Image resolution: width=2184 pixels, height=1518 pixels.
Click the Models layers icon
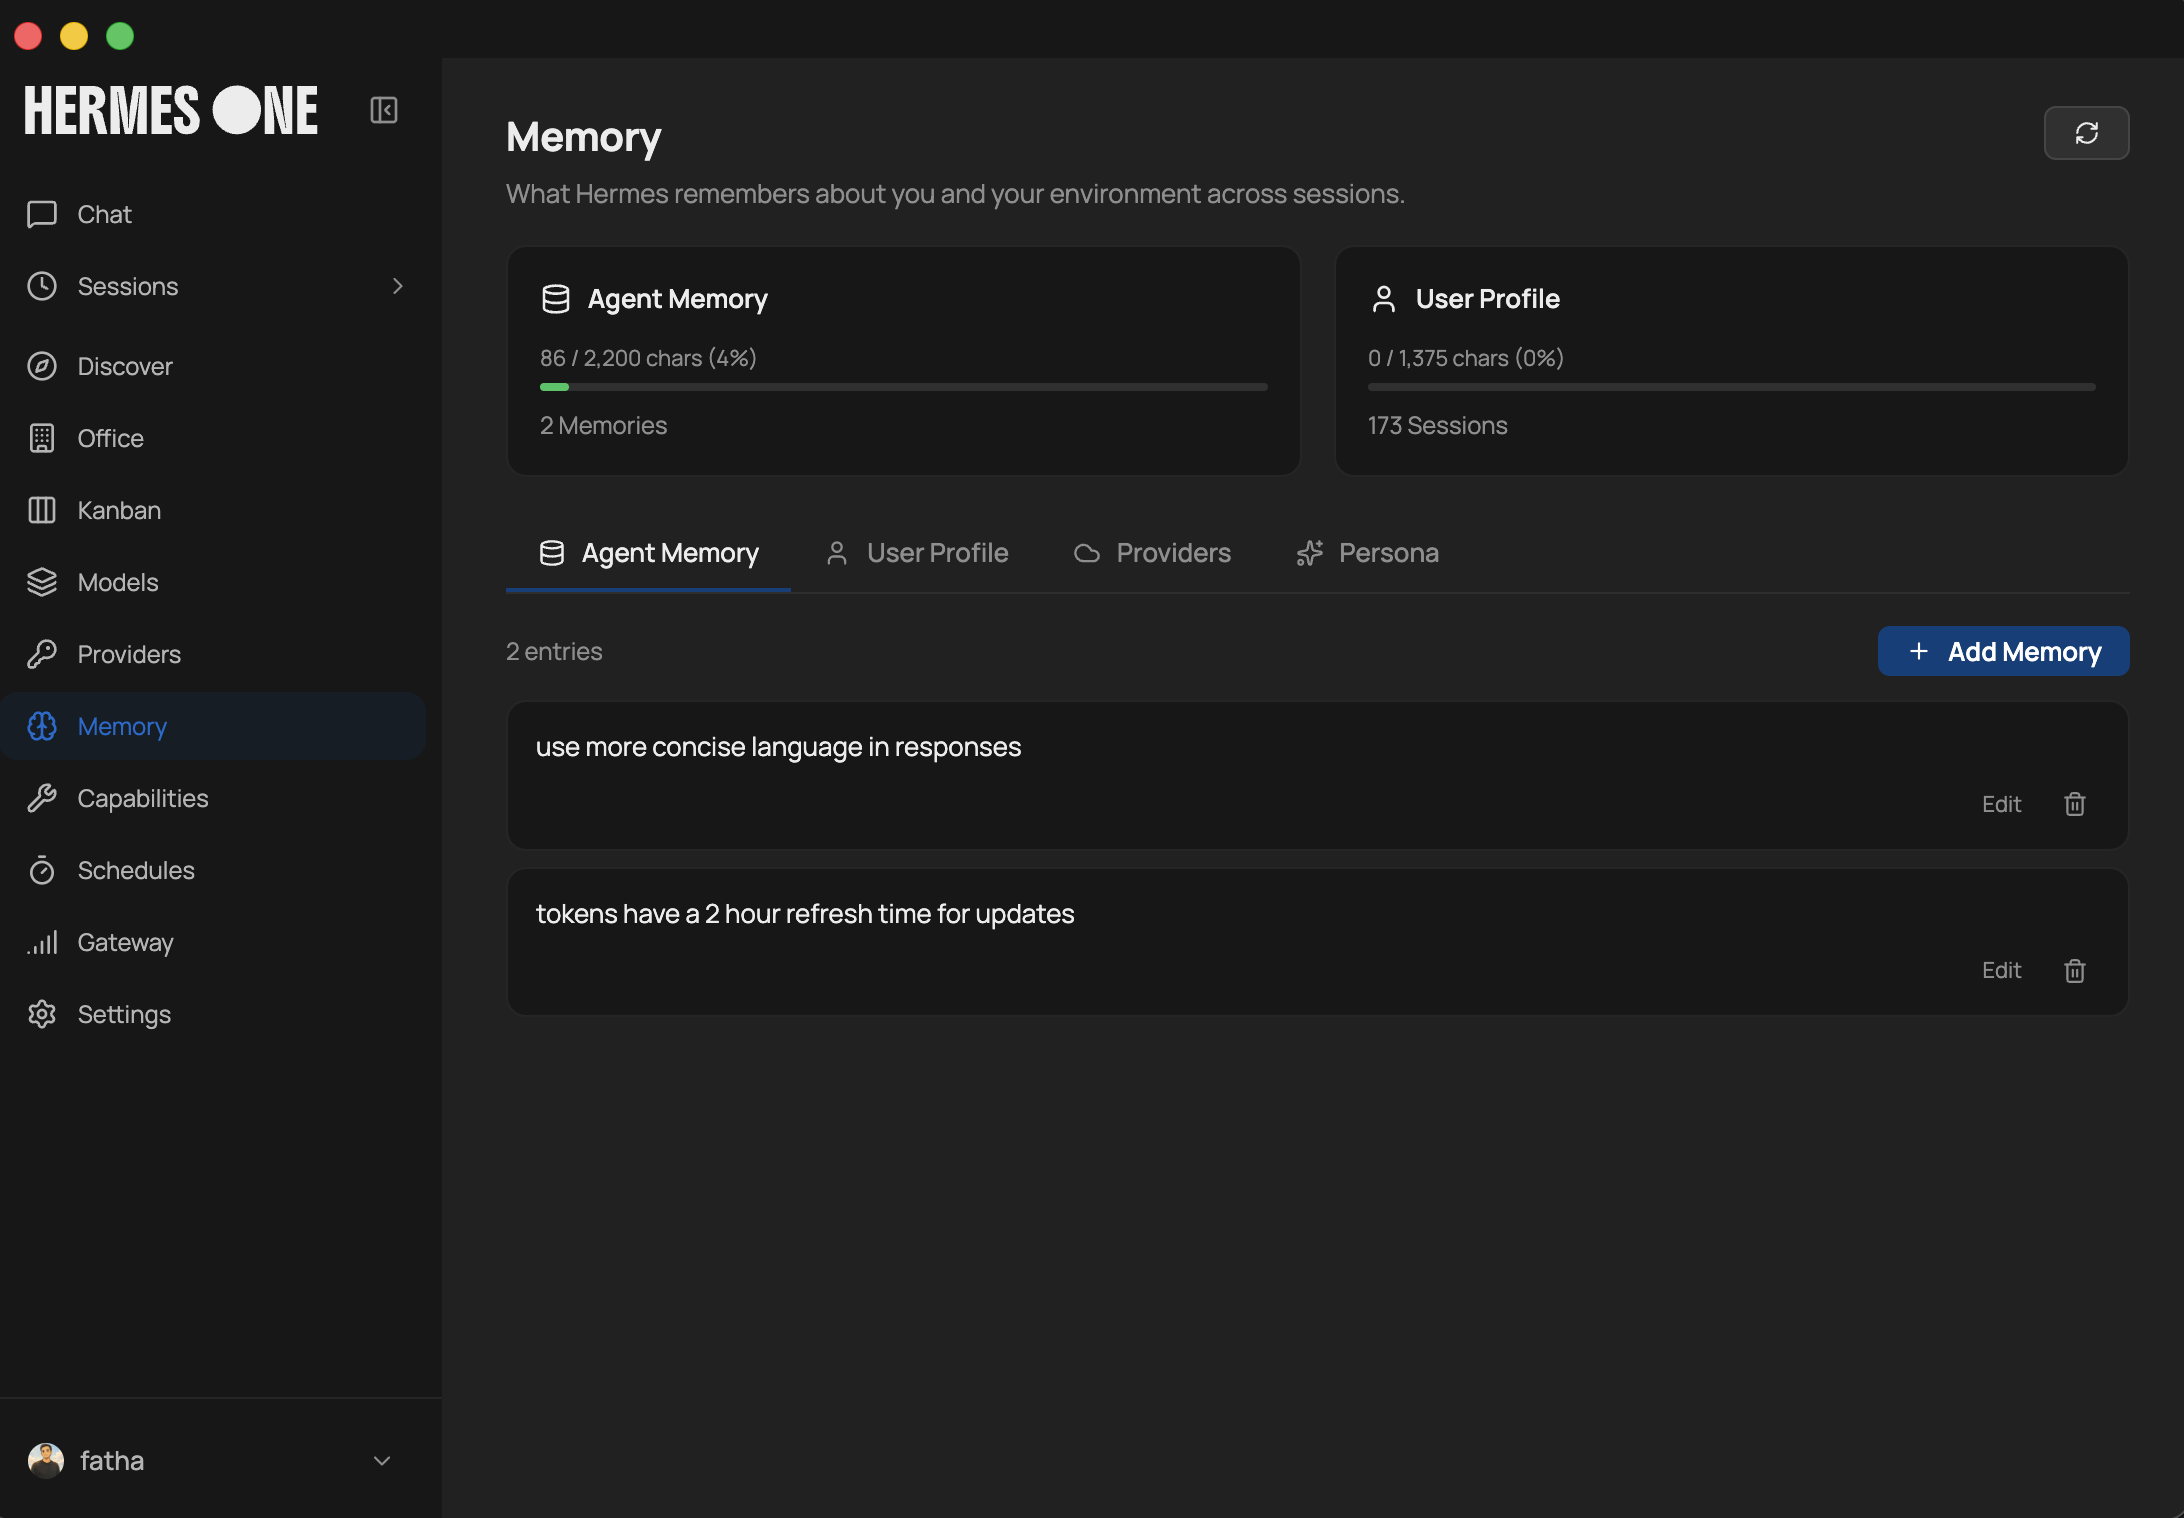tap(42, 582)
